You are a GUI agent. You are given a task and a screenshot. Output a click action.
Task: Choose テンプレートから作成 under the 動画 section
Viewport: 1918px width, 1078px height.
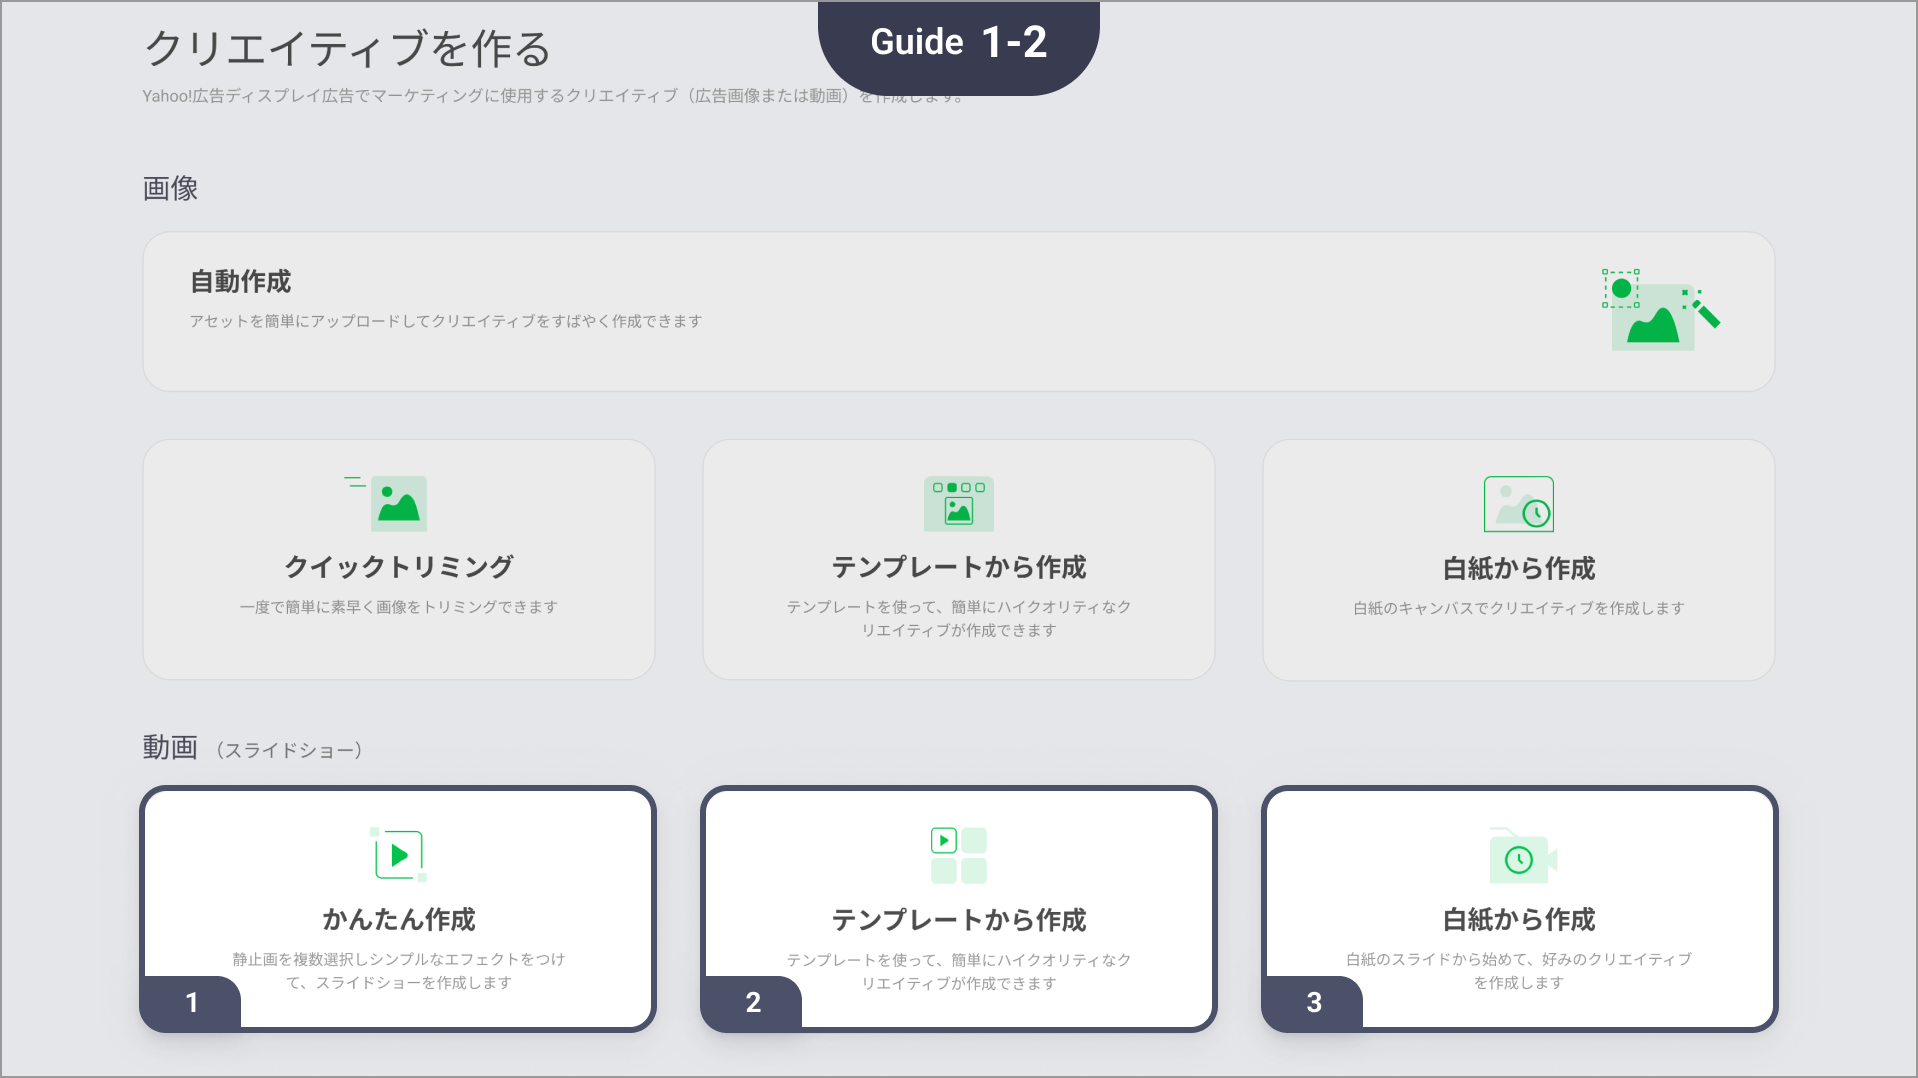tap(958, 919)
